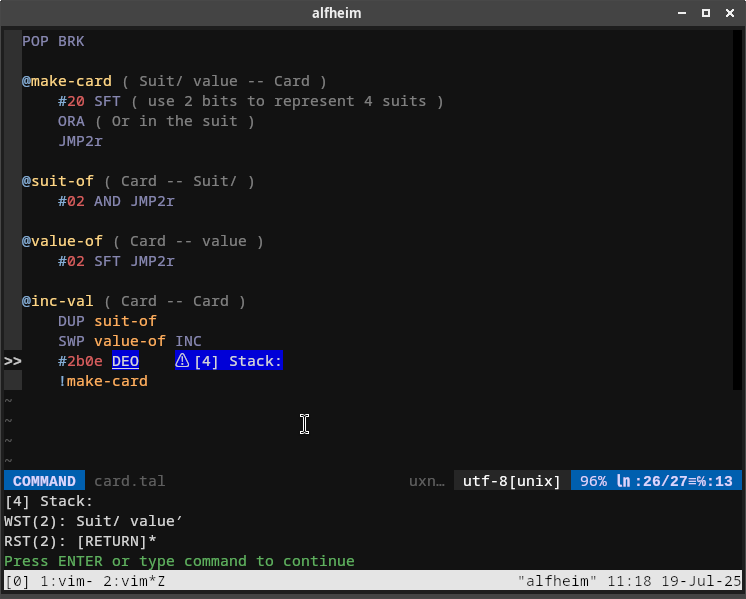Image resolution: width=746 pixels, height=599 pixels.
Task: Click 'use 2 bits to represent 4 suits' comment
Action: click(287, 101)
